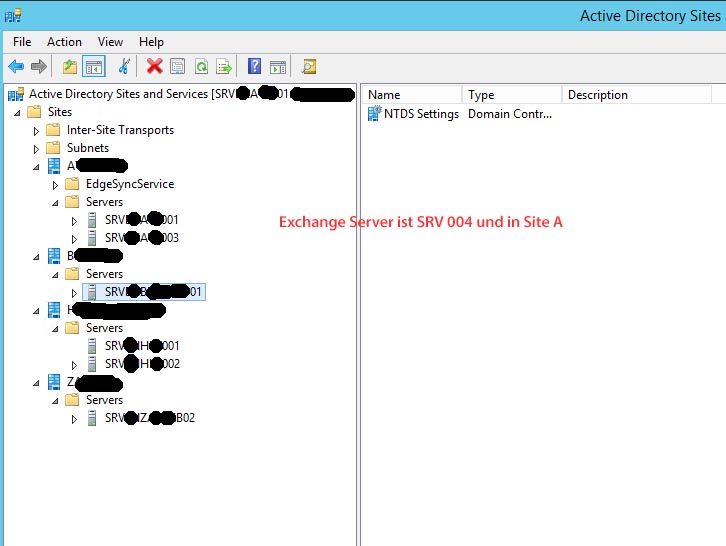Select the NTDS Settings icon in list

point(374,113)
